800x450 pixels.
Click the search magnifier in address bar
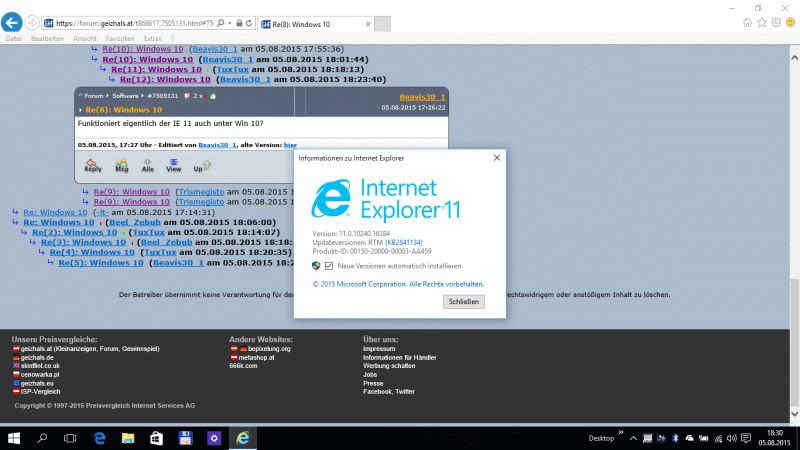pos(220,23)
